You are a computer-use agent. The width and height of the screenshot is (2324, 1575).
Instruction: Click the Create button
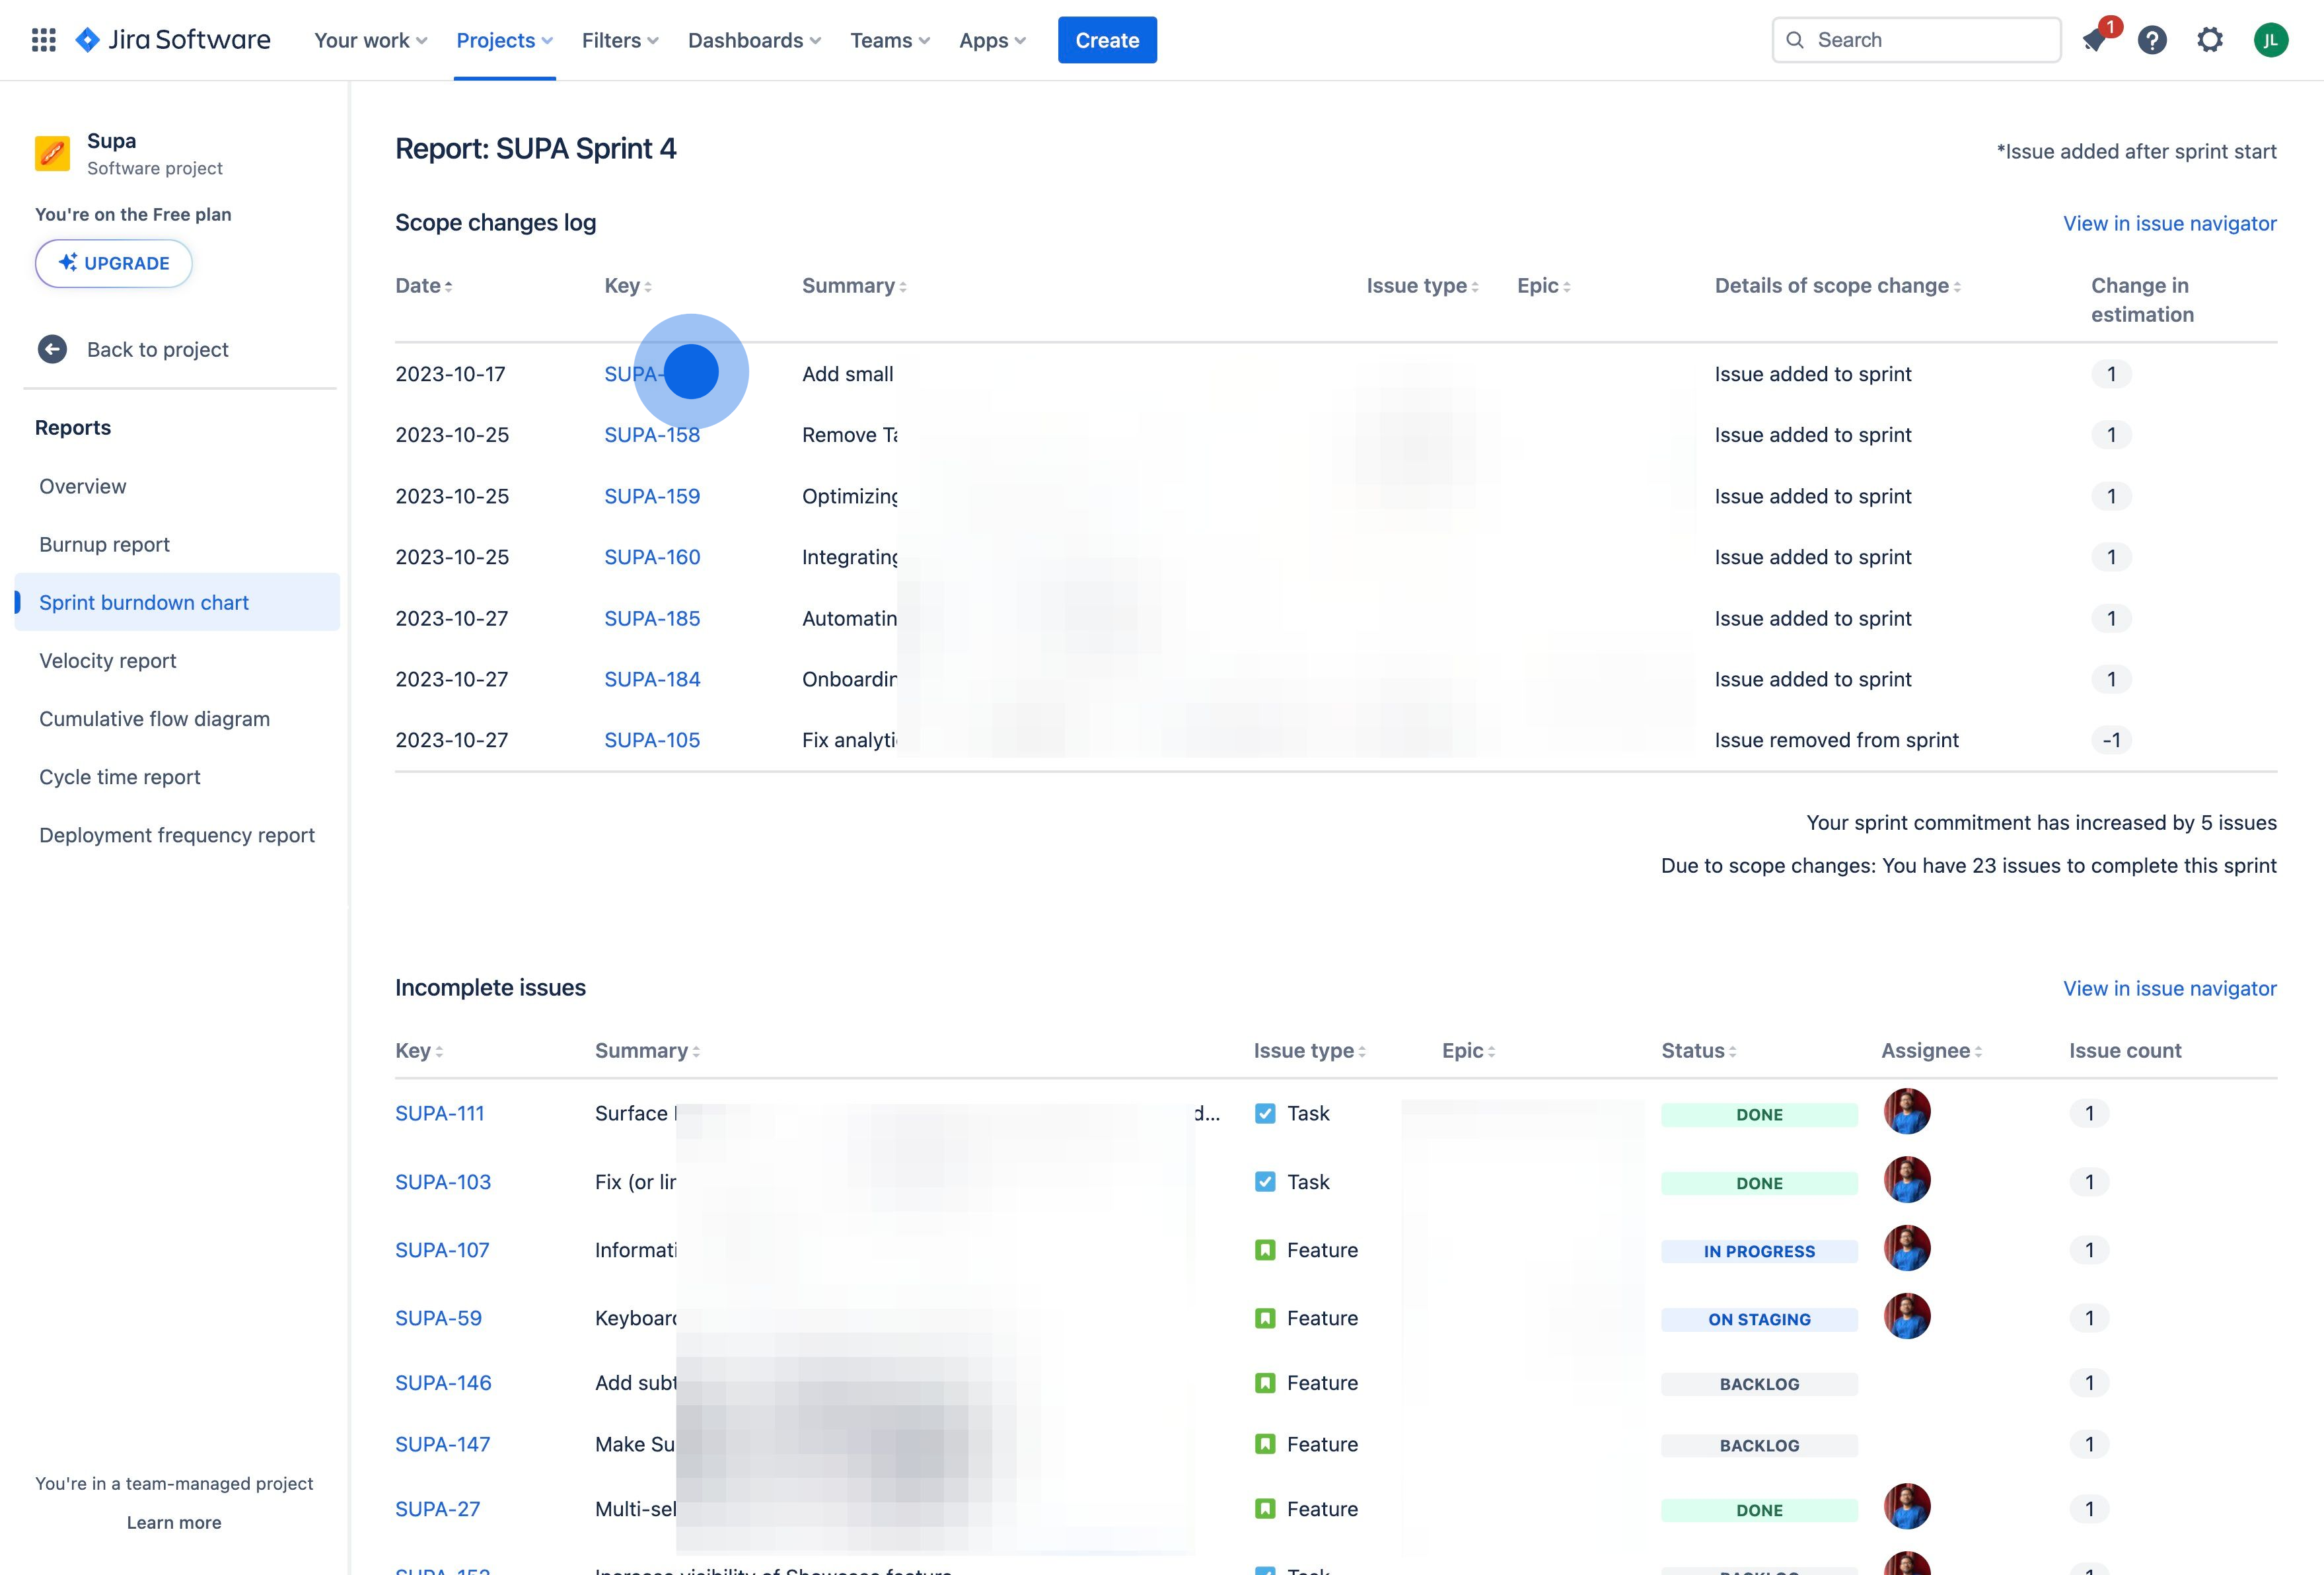click(x=1107, y=40)
